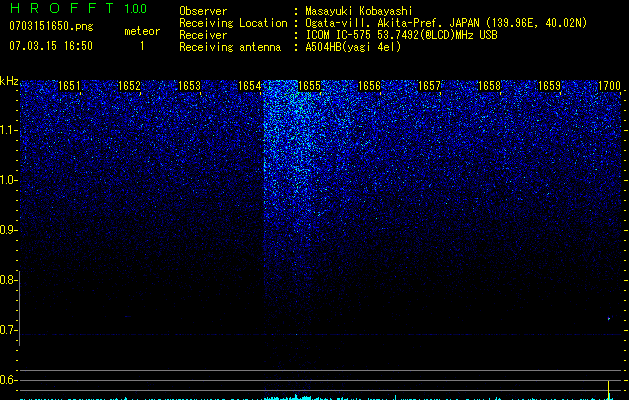Screen dimensions: 629x400
Task: Click the 1659 time marker
Action: 549,86
